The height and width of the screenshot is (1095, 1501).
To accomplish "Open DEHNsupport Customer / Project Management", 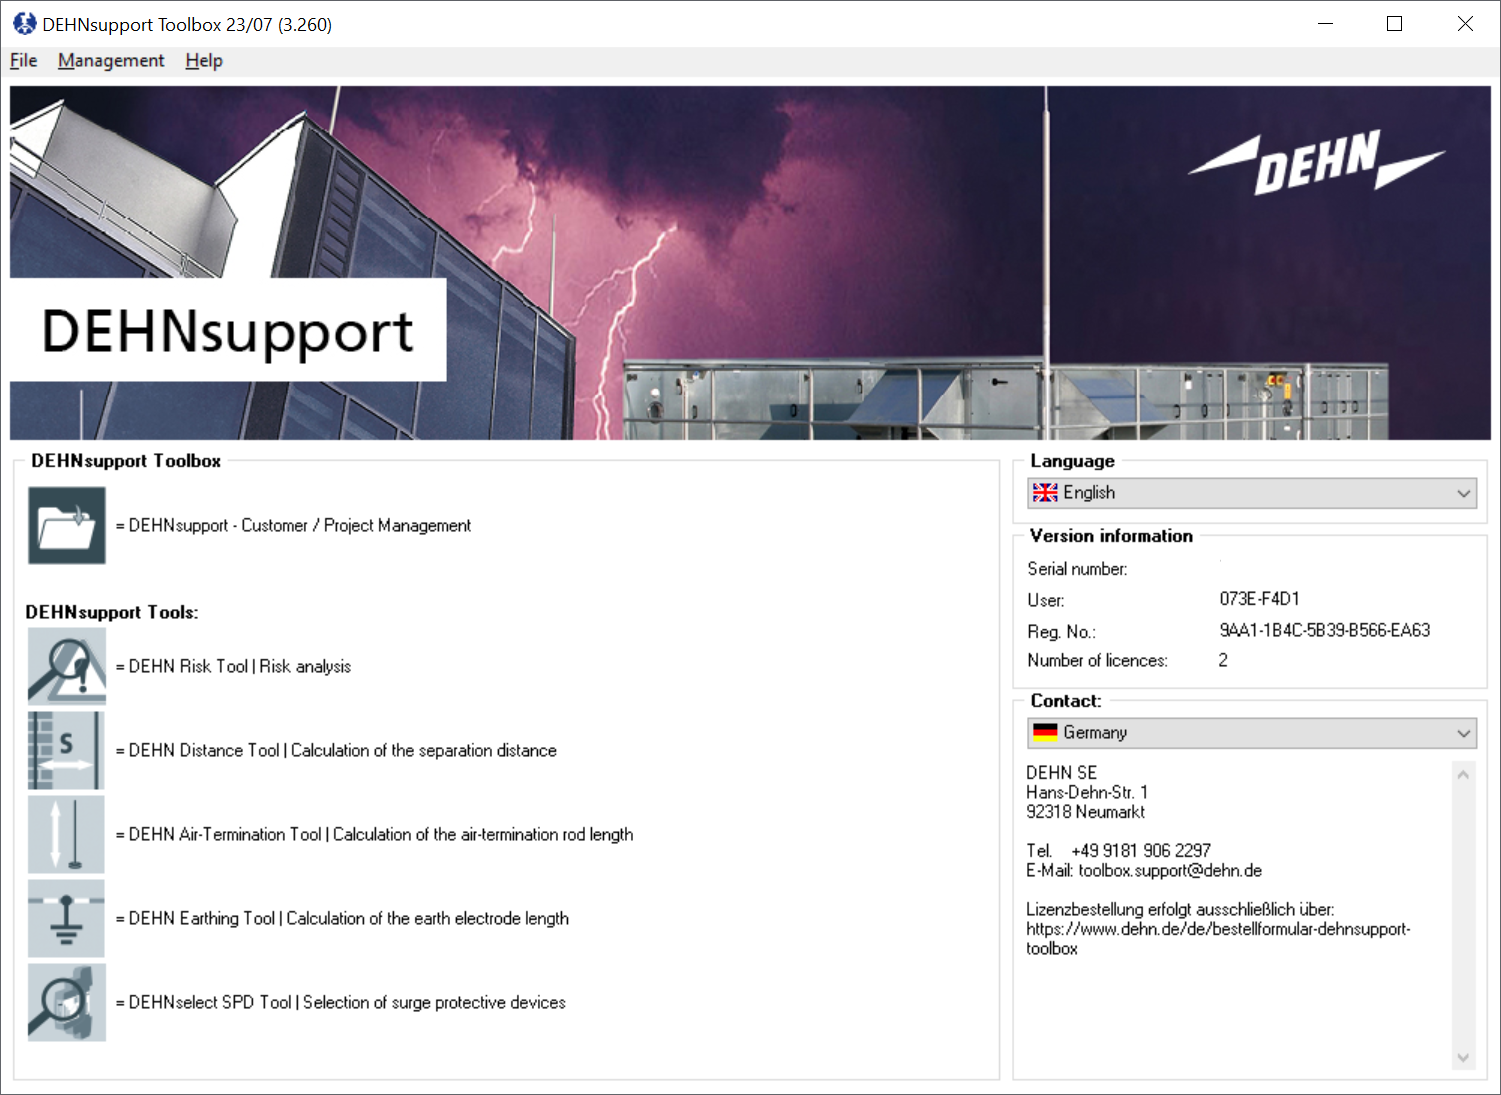I will click(x=66, y=524).
